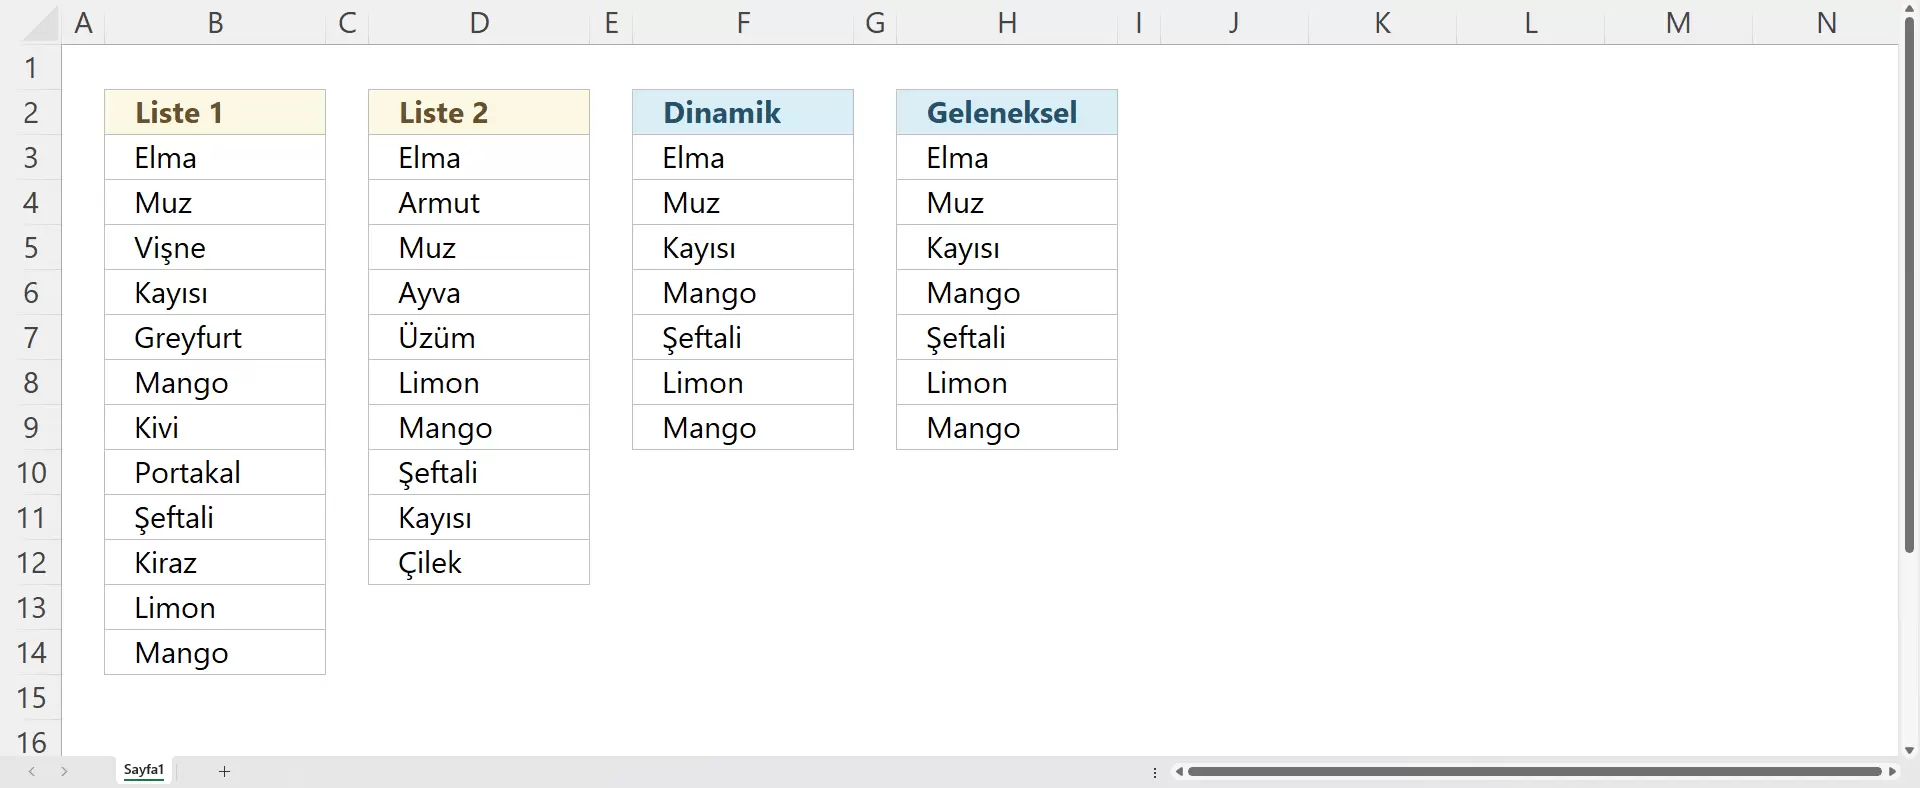The image size is (1920, 788).
Task: Switch to the Sayfa1 sheet tab
Action: (144, 770)
